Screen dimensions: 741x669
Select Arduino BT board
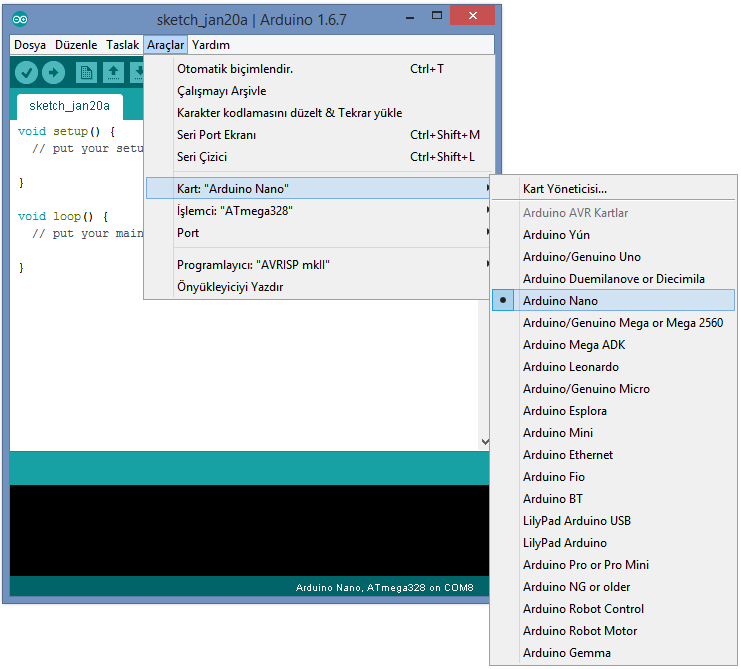pos(613,499)
